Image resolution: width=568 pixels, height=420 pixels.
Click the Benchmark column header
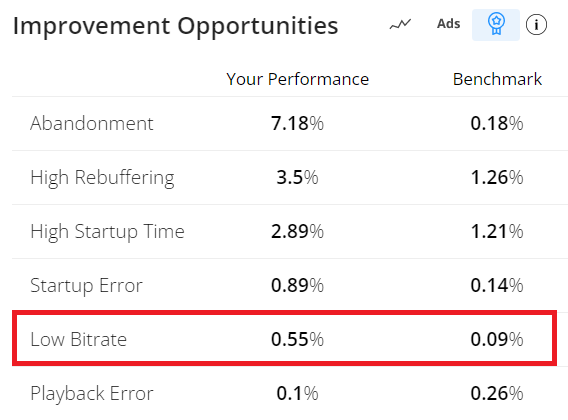click(497, 79)
